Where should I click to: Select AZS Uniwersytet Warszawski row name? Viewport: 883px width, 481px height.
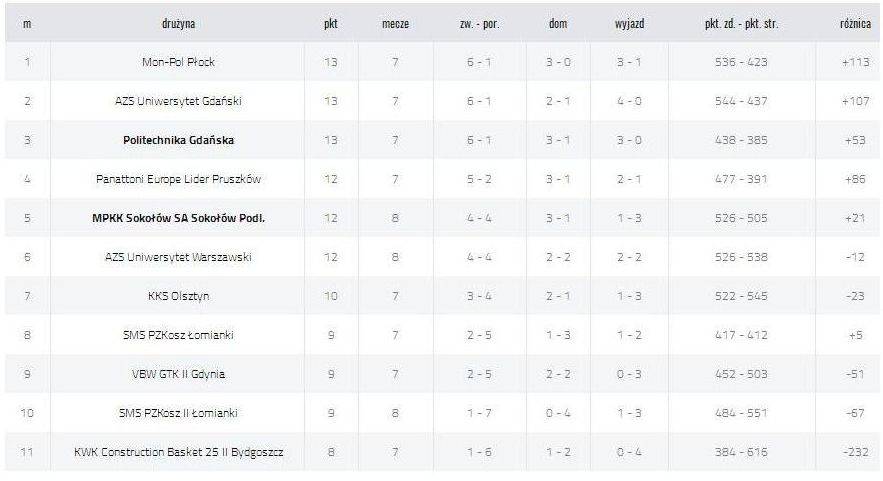(178, 257)
